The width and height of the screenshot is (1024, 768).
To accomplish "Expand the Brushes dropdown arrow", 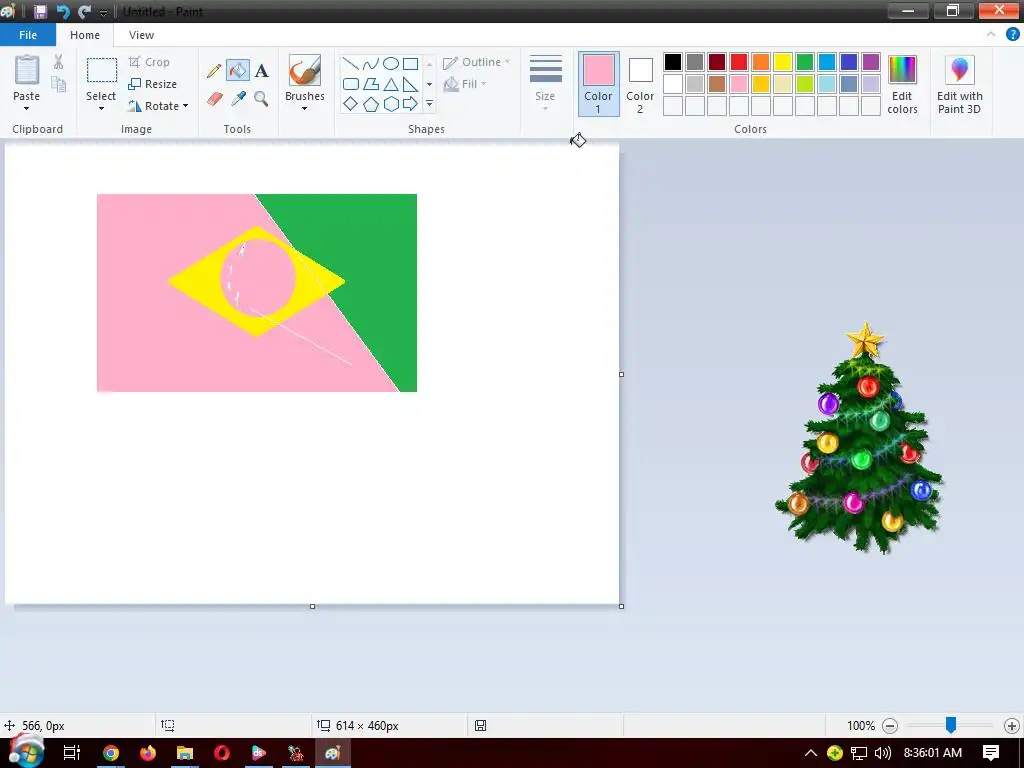I will coord(304,108).
